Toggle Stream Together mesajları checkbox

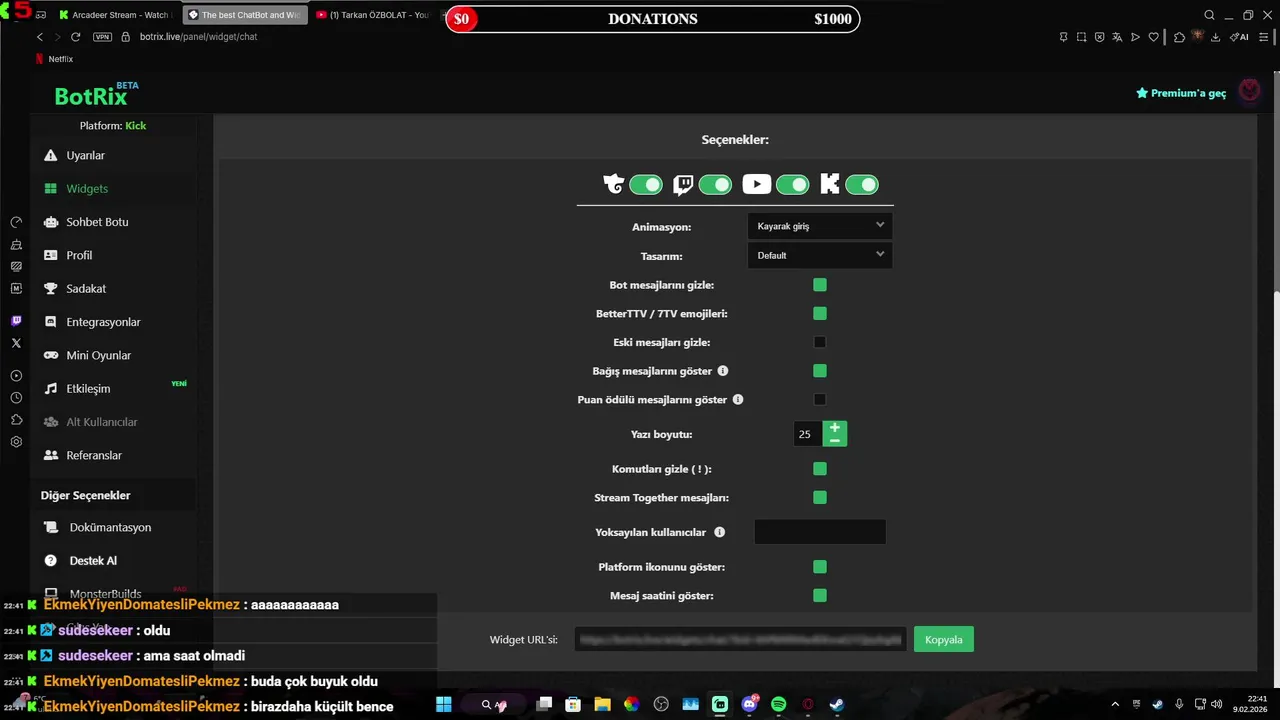point(820,498)
